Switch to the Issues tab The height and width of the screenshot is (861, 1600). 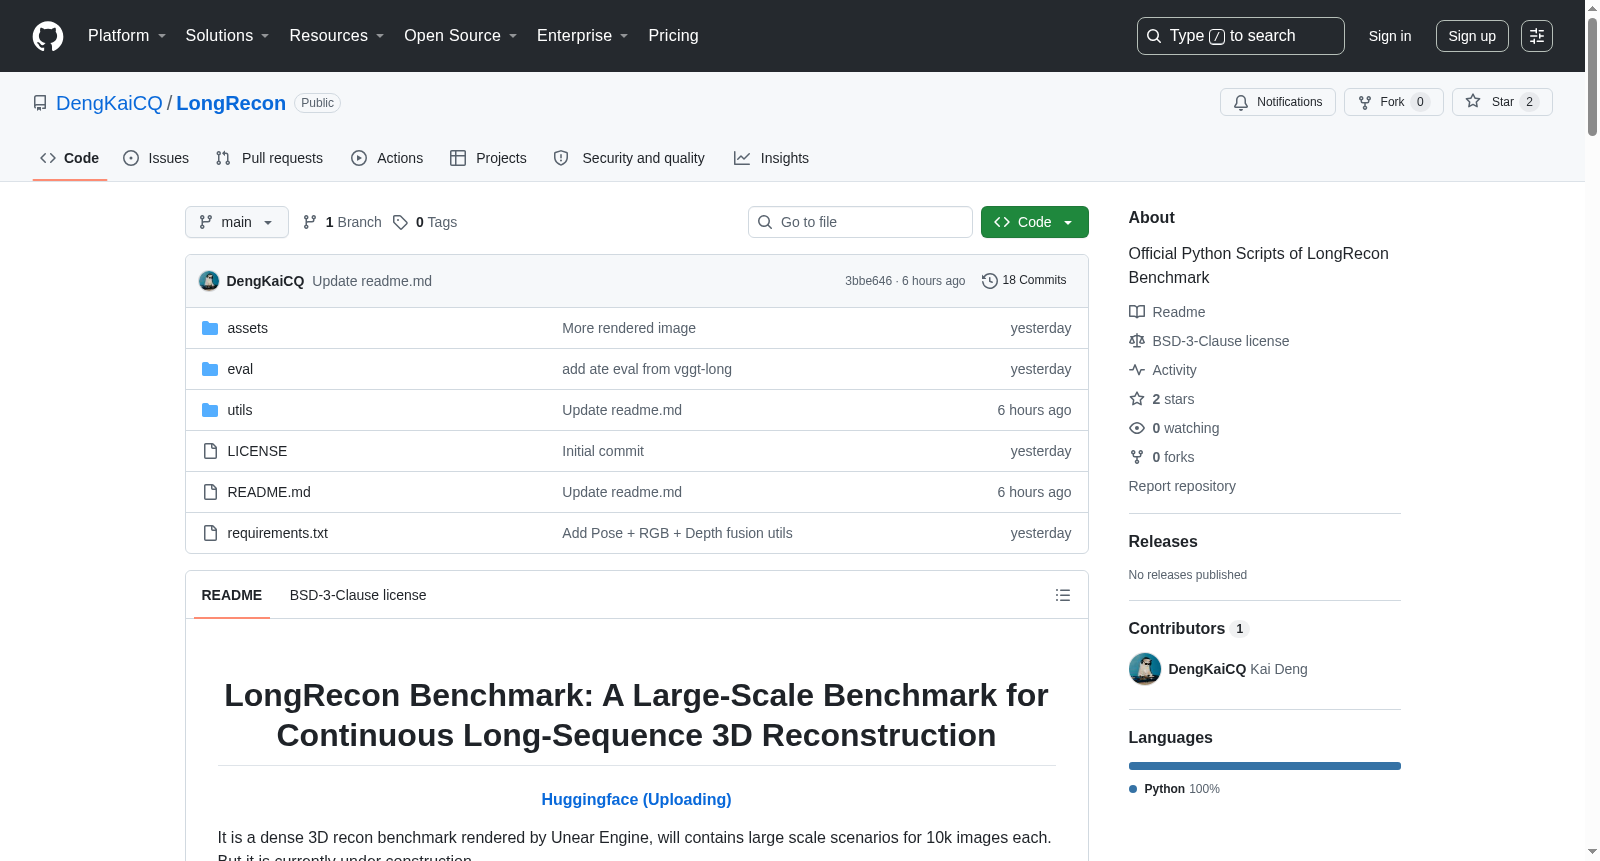tap(156, 158)
